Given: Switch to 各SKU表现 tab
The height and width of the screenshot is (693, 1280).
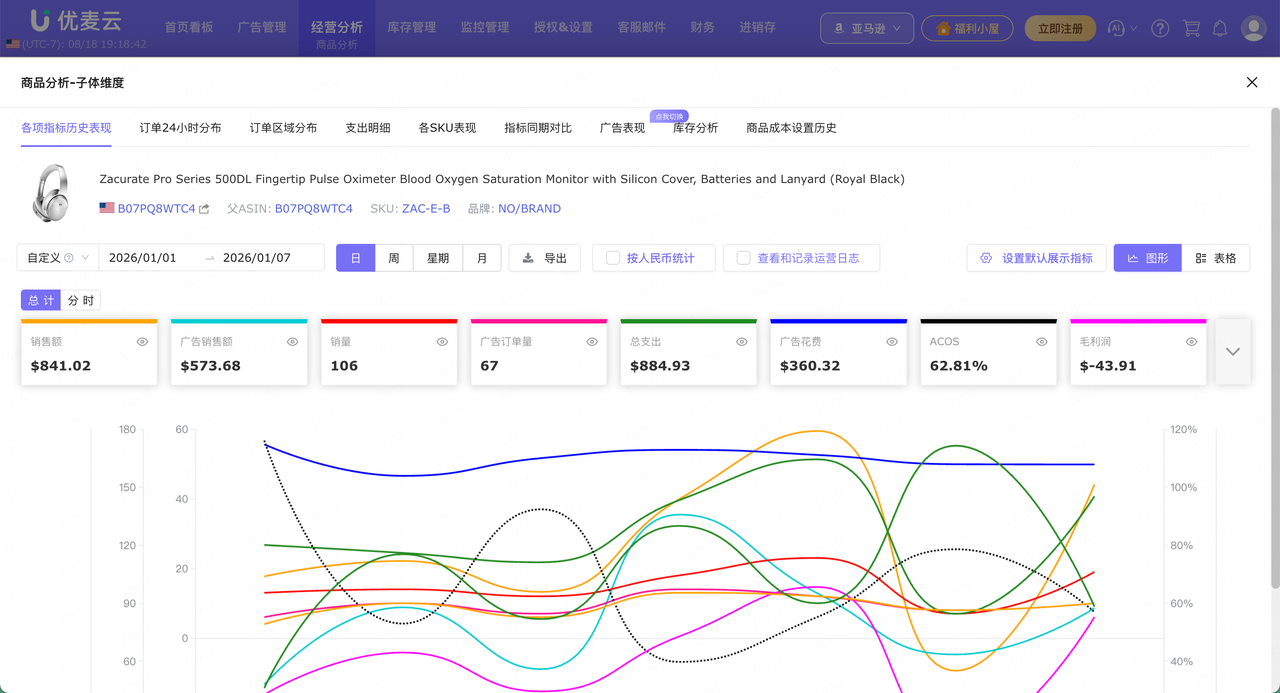Looking at the screenshot, I should [x=447, y=128].
